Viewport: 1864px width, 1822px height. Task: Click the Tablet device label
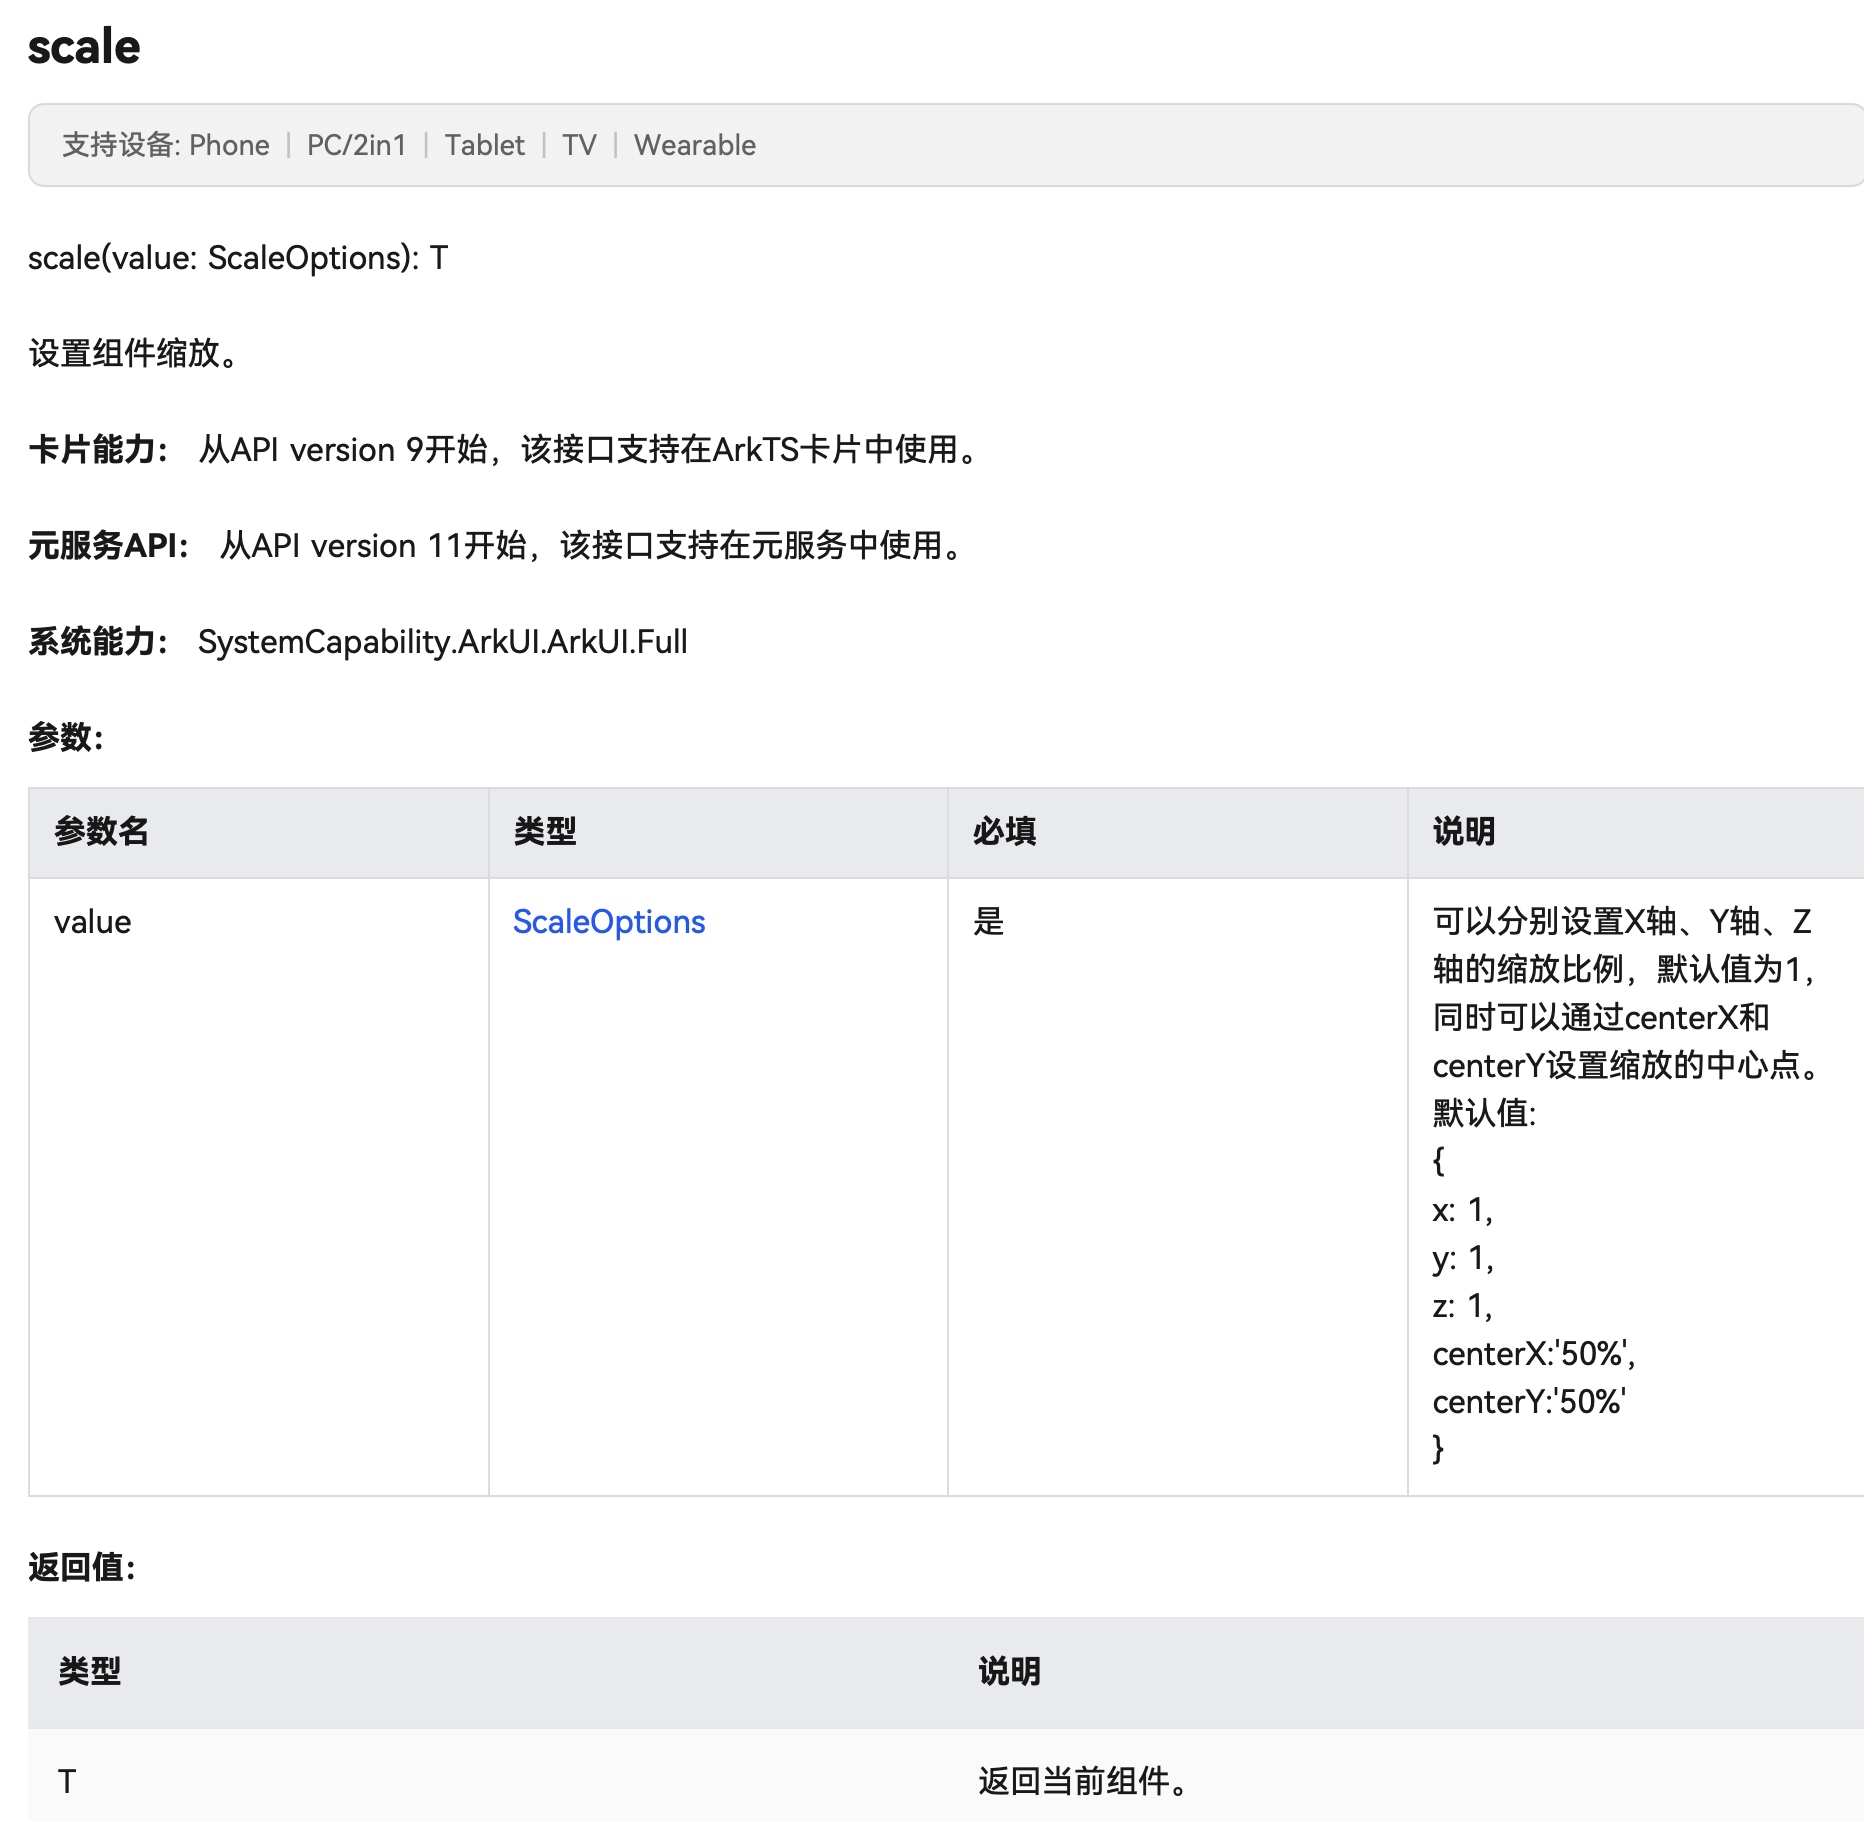[x=484, y=146]
